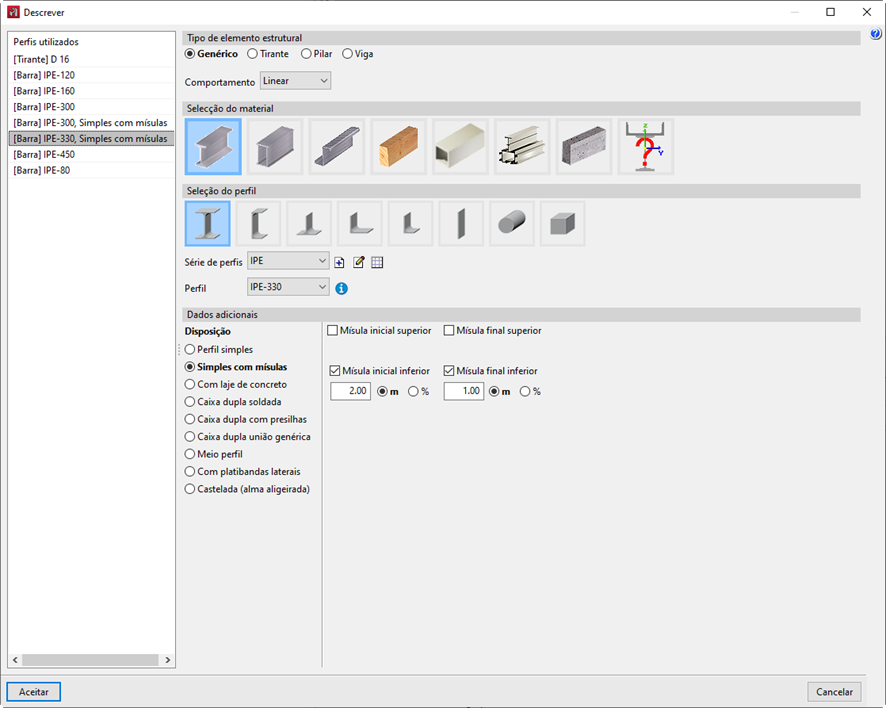Open the blue help question icon
Screen dimensions: 886x708
coord(875,34)
